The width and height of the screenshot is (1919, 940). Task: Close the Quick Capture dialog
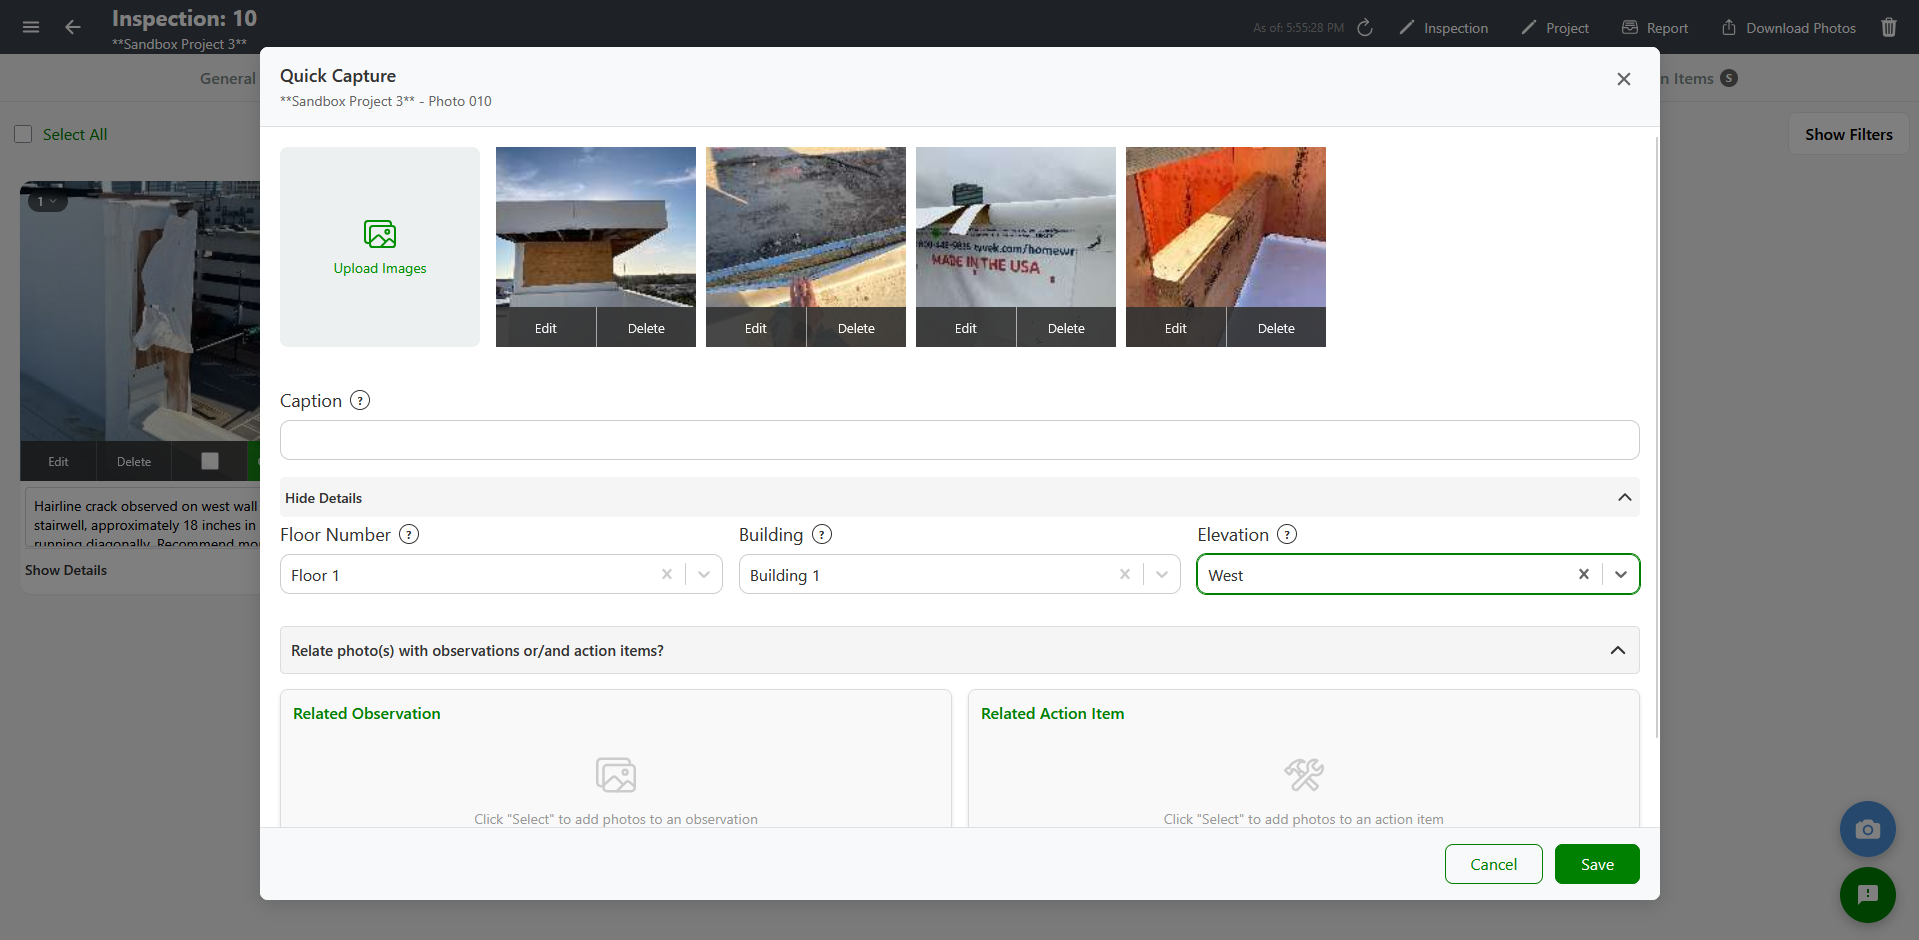(1624, 79)
